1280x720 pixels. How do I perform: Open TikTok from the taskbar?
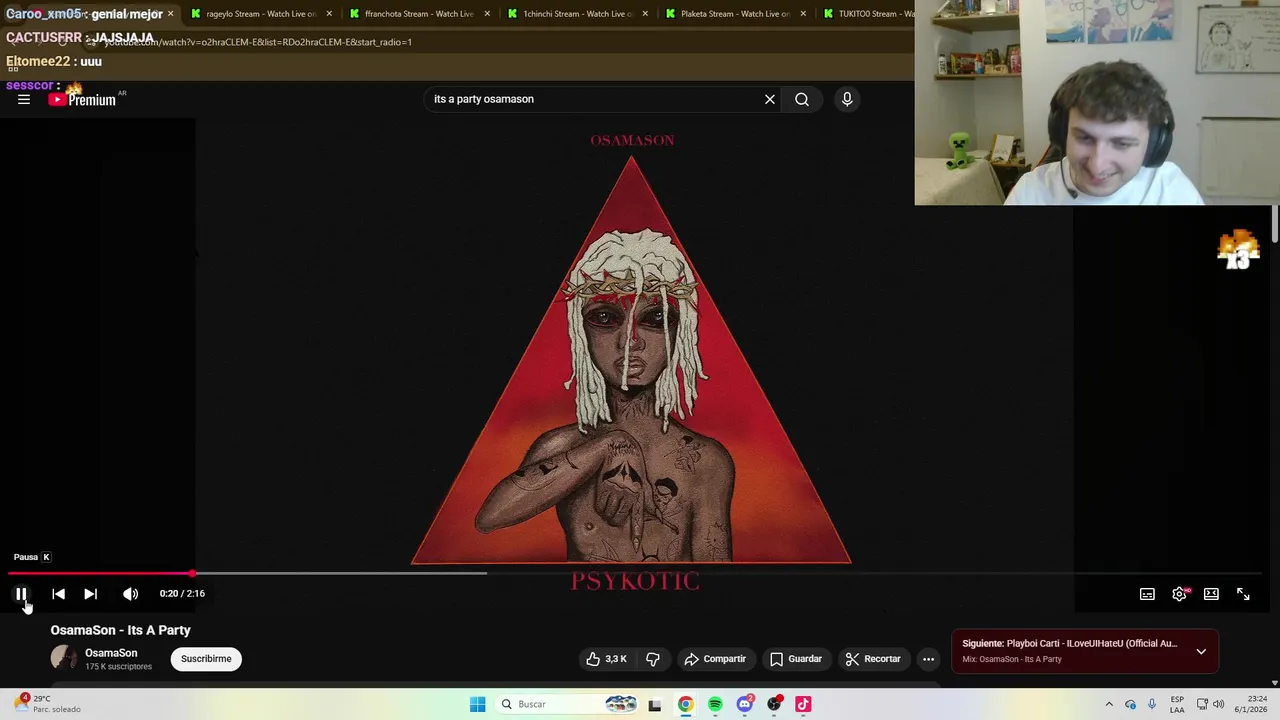click(803, 704)
